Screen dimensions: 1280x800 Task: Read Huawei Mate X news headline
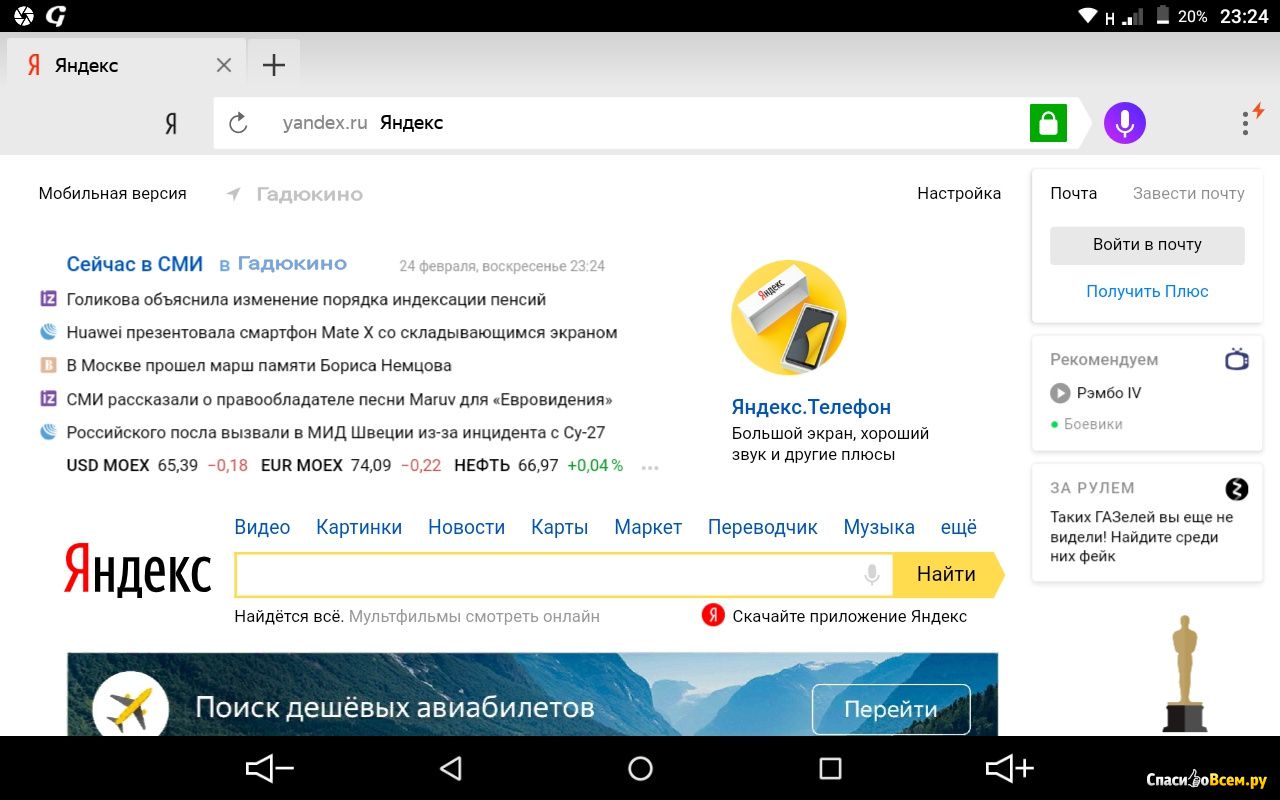pos(342,332)
